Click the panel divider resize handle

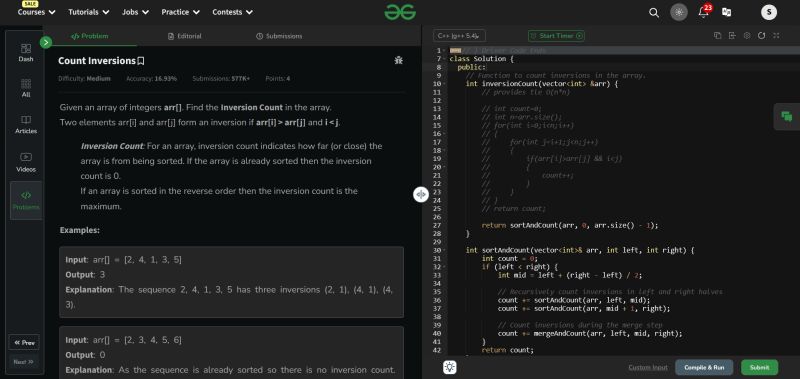click(x=421, y=194)
